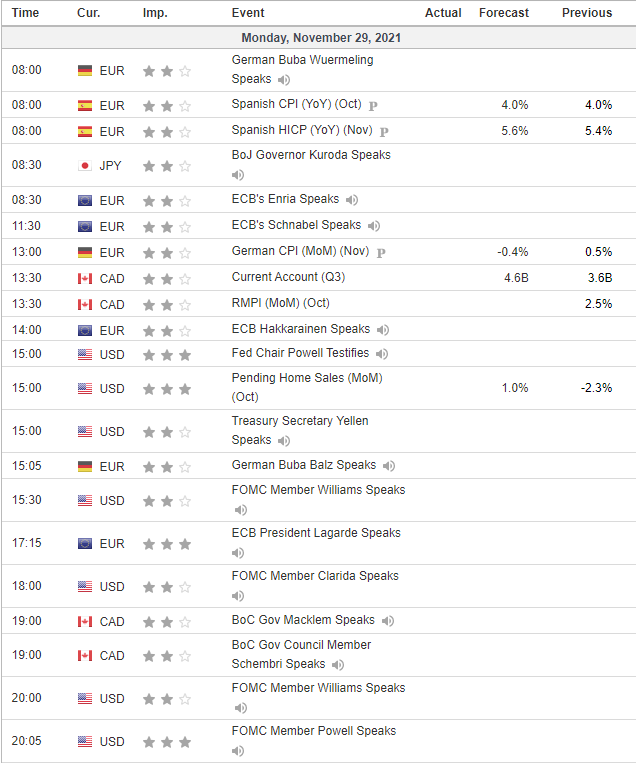Click speaker icon beside Fed Chair Powell Testifies
This screenshot has height=763, width=636.
(383, 354)
